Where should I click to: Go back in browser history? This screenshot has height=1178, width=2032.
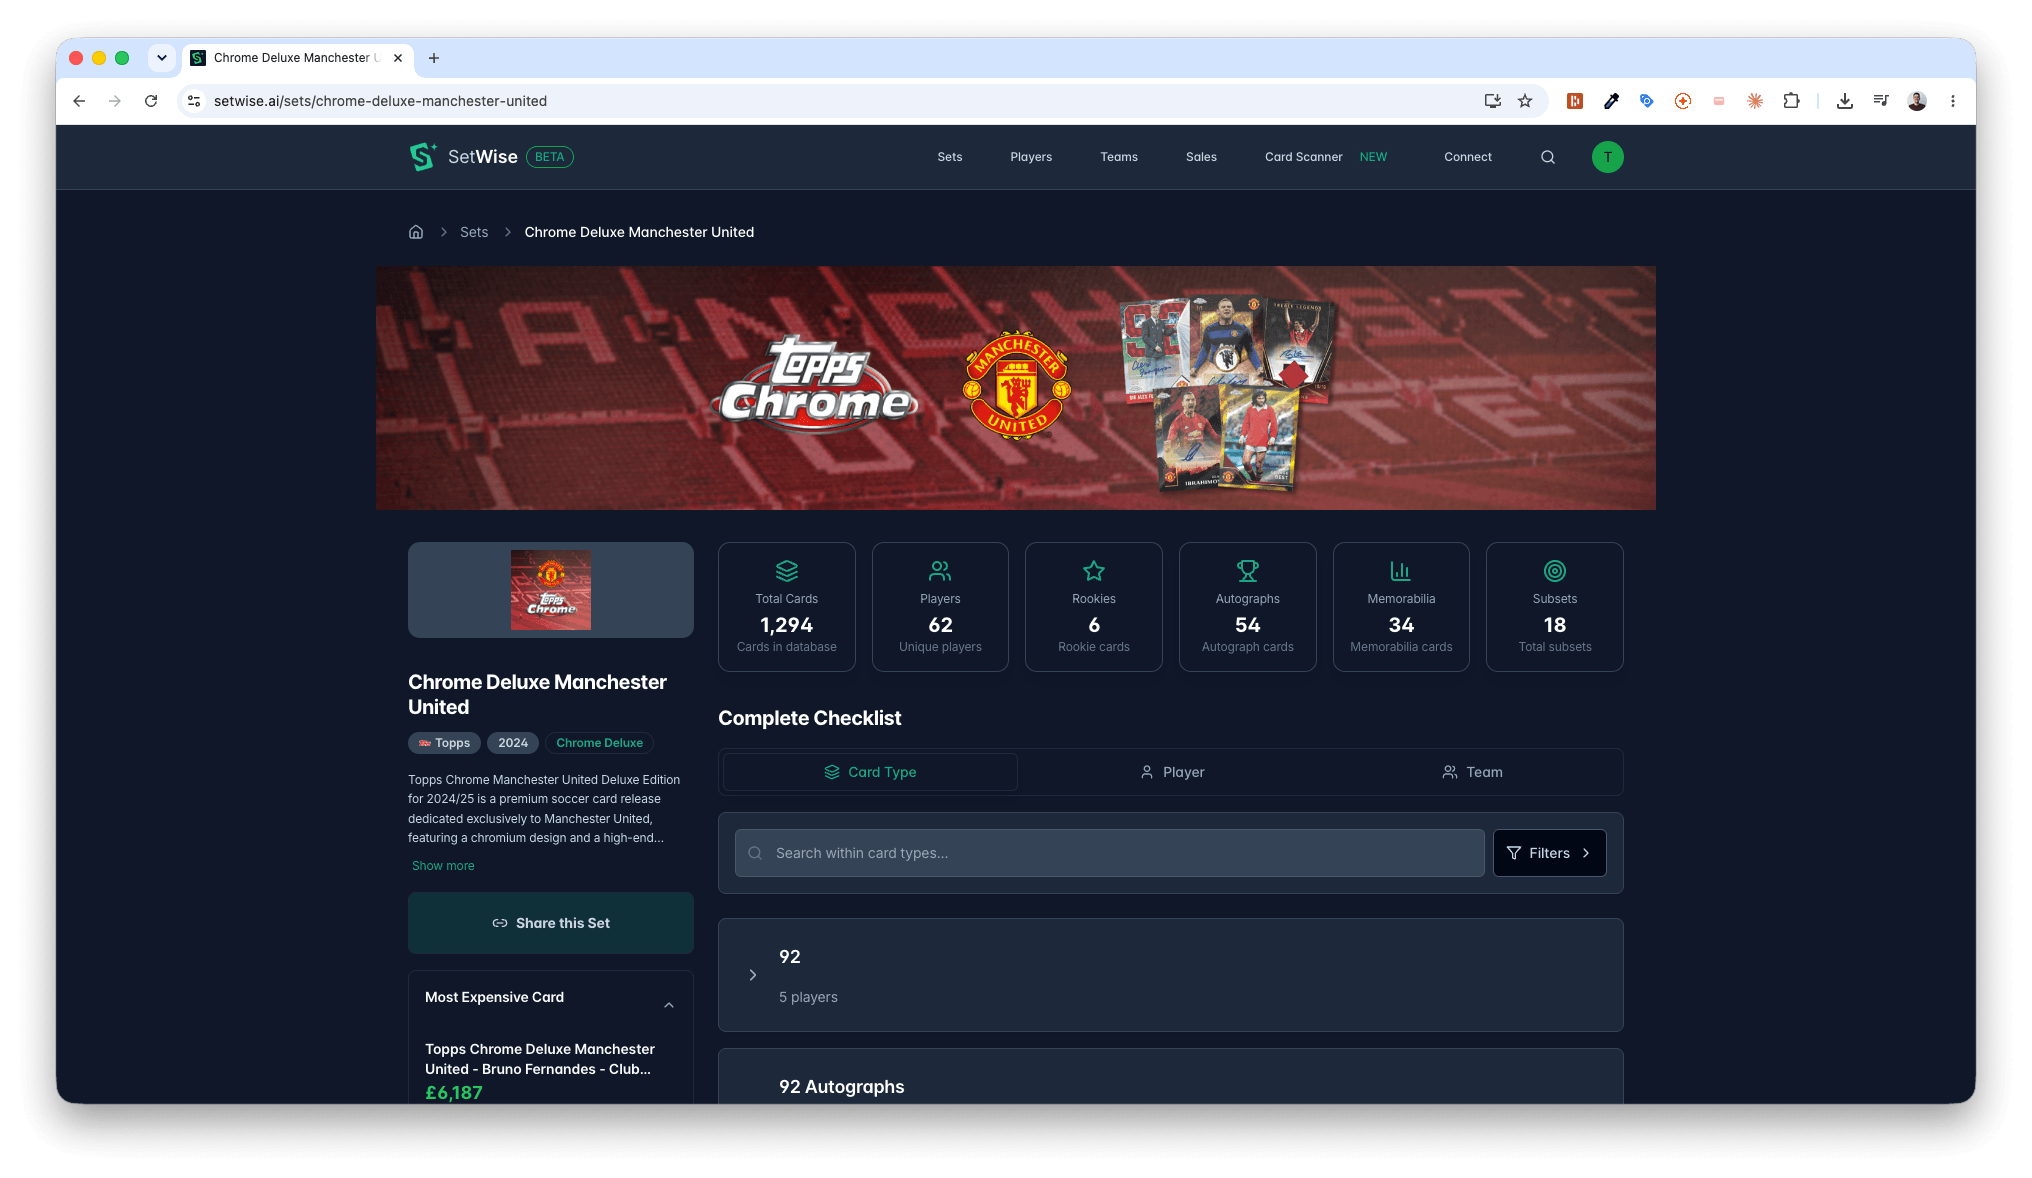[79, 101]
